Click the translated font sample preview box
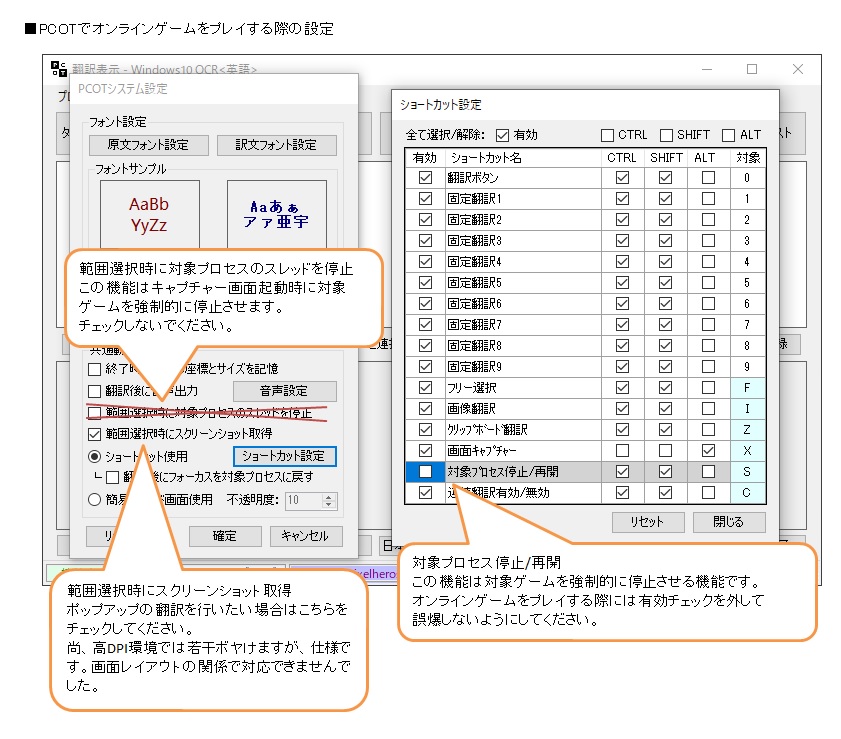 [x=277, y=214]
